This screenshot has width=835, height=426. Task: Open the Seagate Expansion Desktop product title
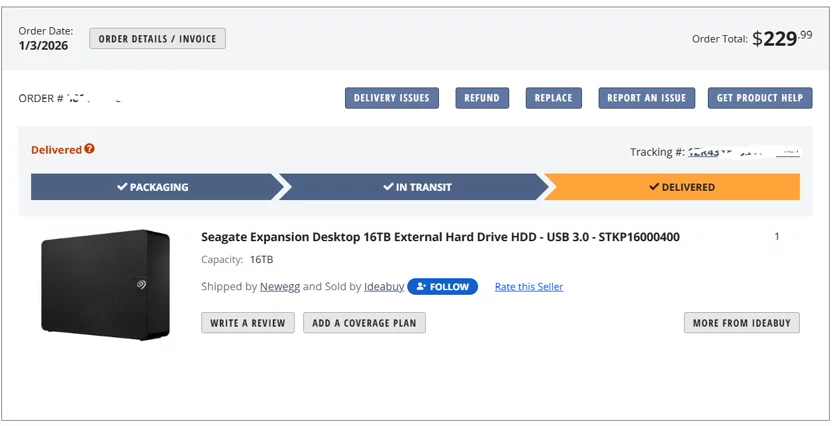440,237
